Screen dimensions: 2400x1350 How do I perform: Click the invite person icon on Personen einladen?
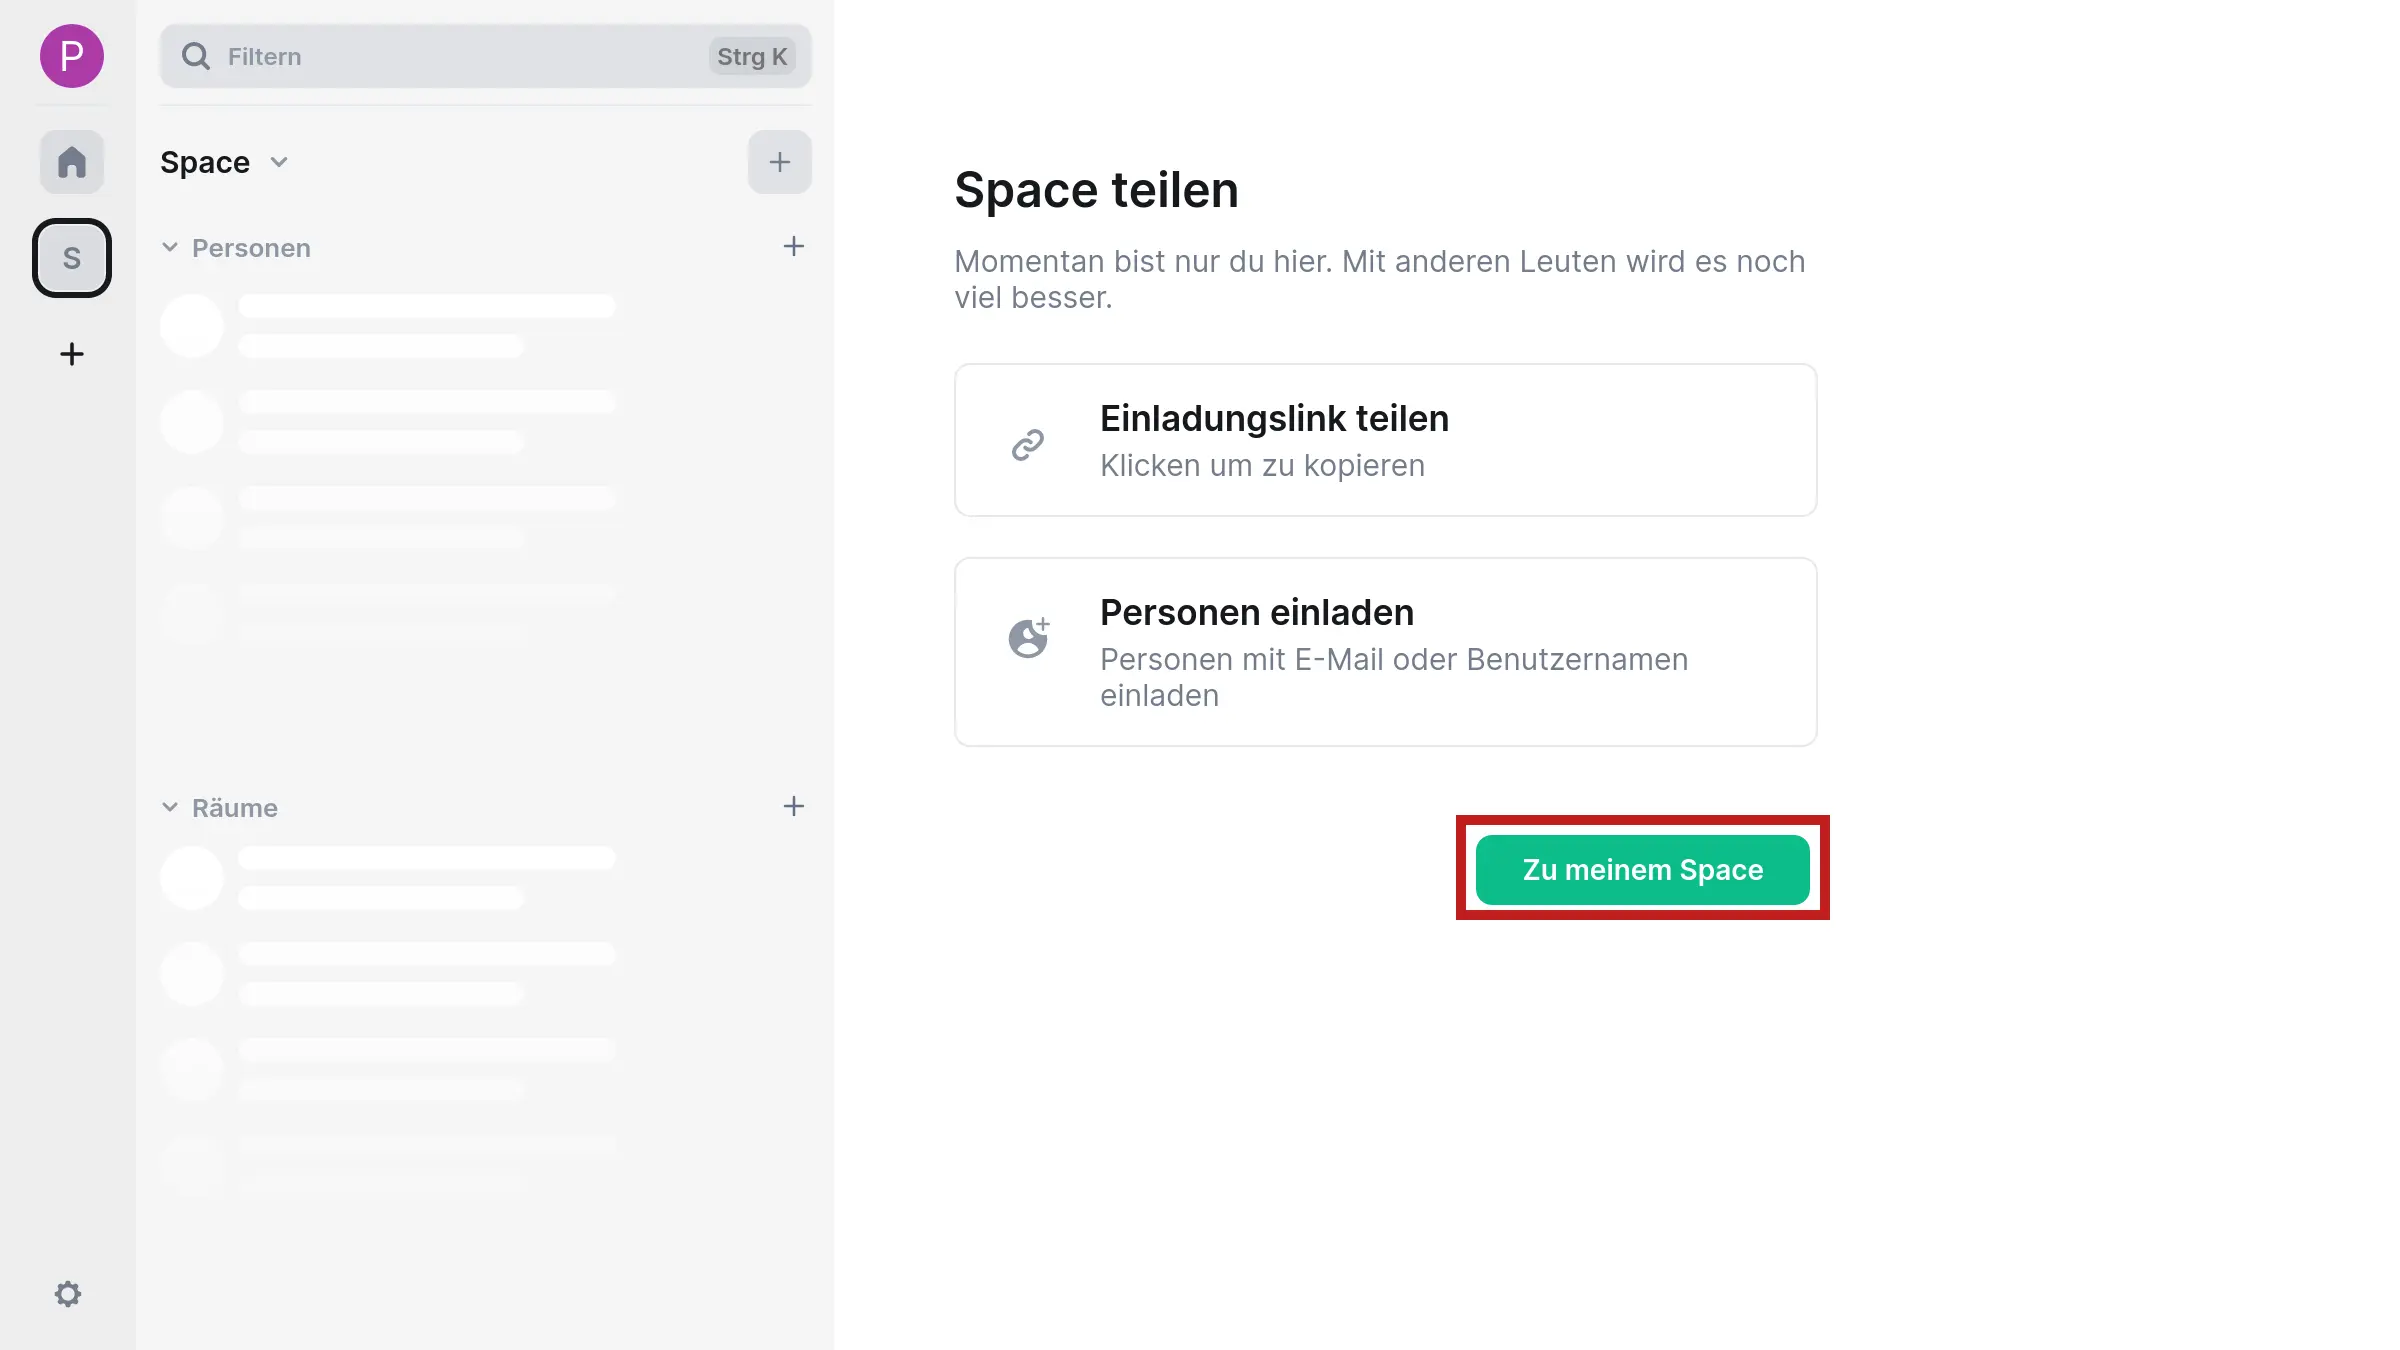(1028, 637)
